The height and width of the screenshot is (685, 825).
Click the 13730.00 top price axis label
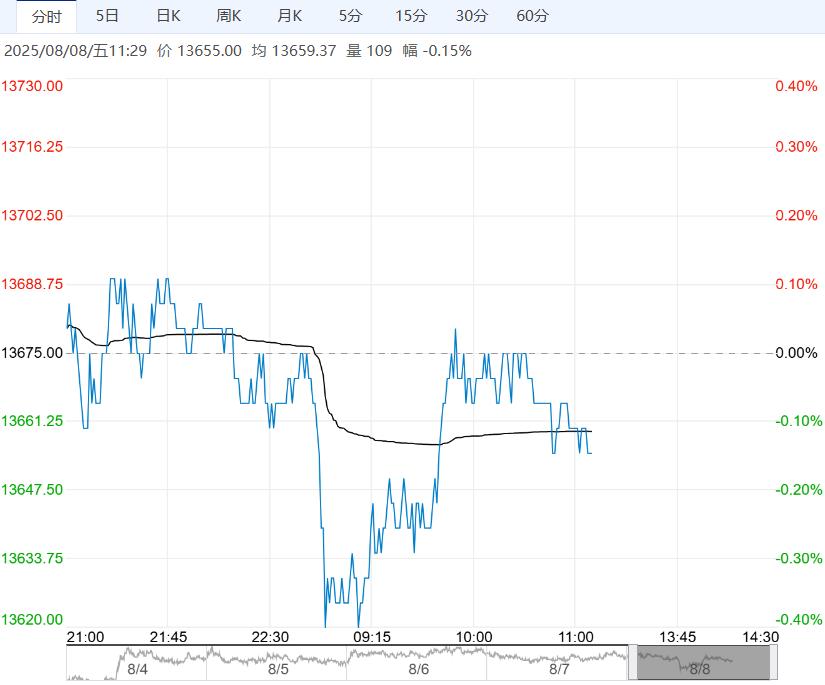(x=33, y=86)
